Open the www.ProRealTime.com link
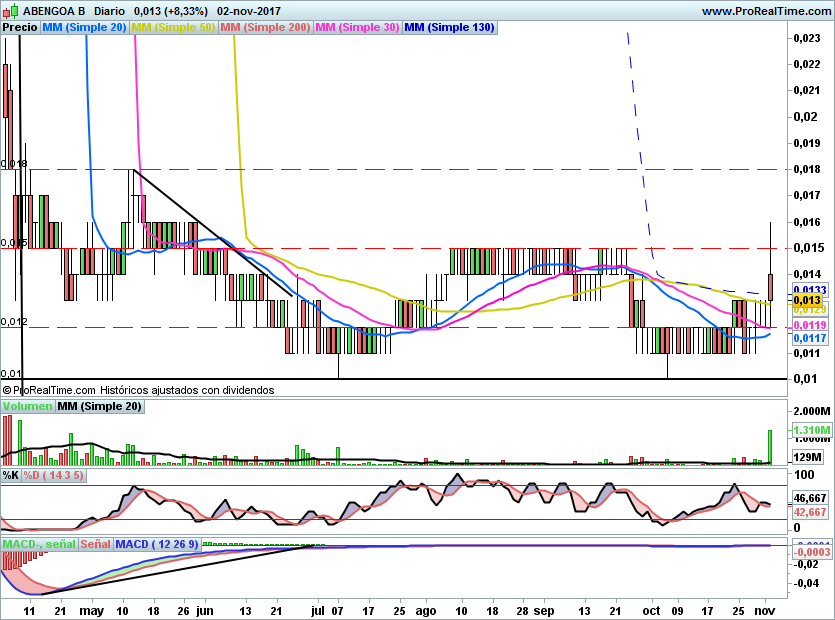This screenshot has width=835, height=620. click(x=765, y=10)
